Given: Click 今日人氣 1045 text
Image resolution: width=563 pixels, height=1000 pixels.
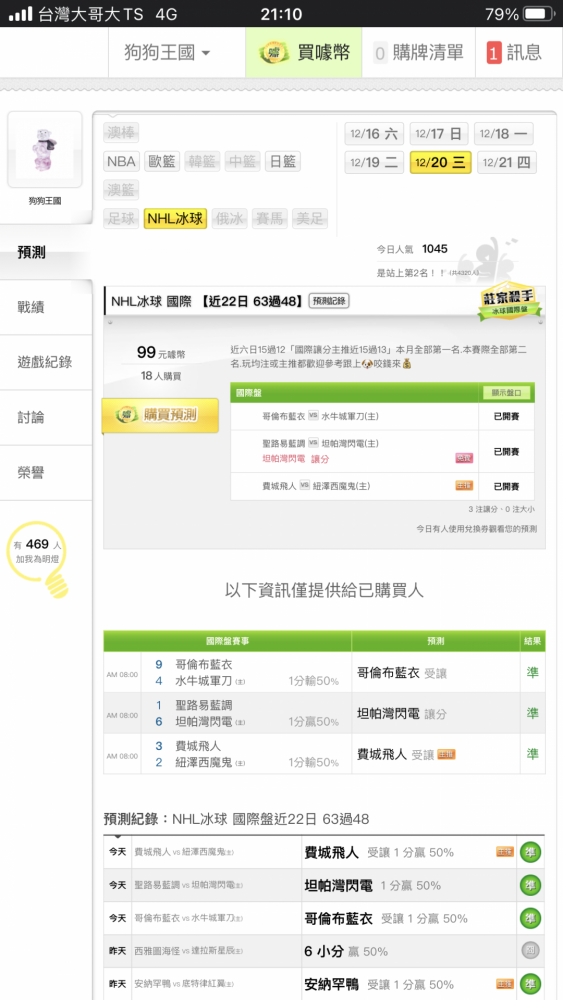Looking at the screenshot, I should click(x=412, y=249).
